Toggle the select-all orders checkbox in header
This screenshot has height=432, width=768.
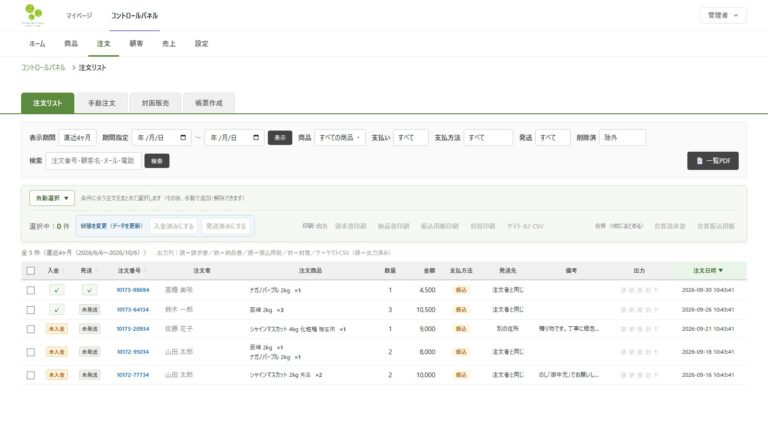pyautogui.click(x=31, y=270)
